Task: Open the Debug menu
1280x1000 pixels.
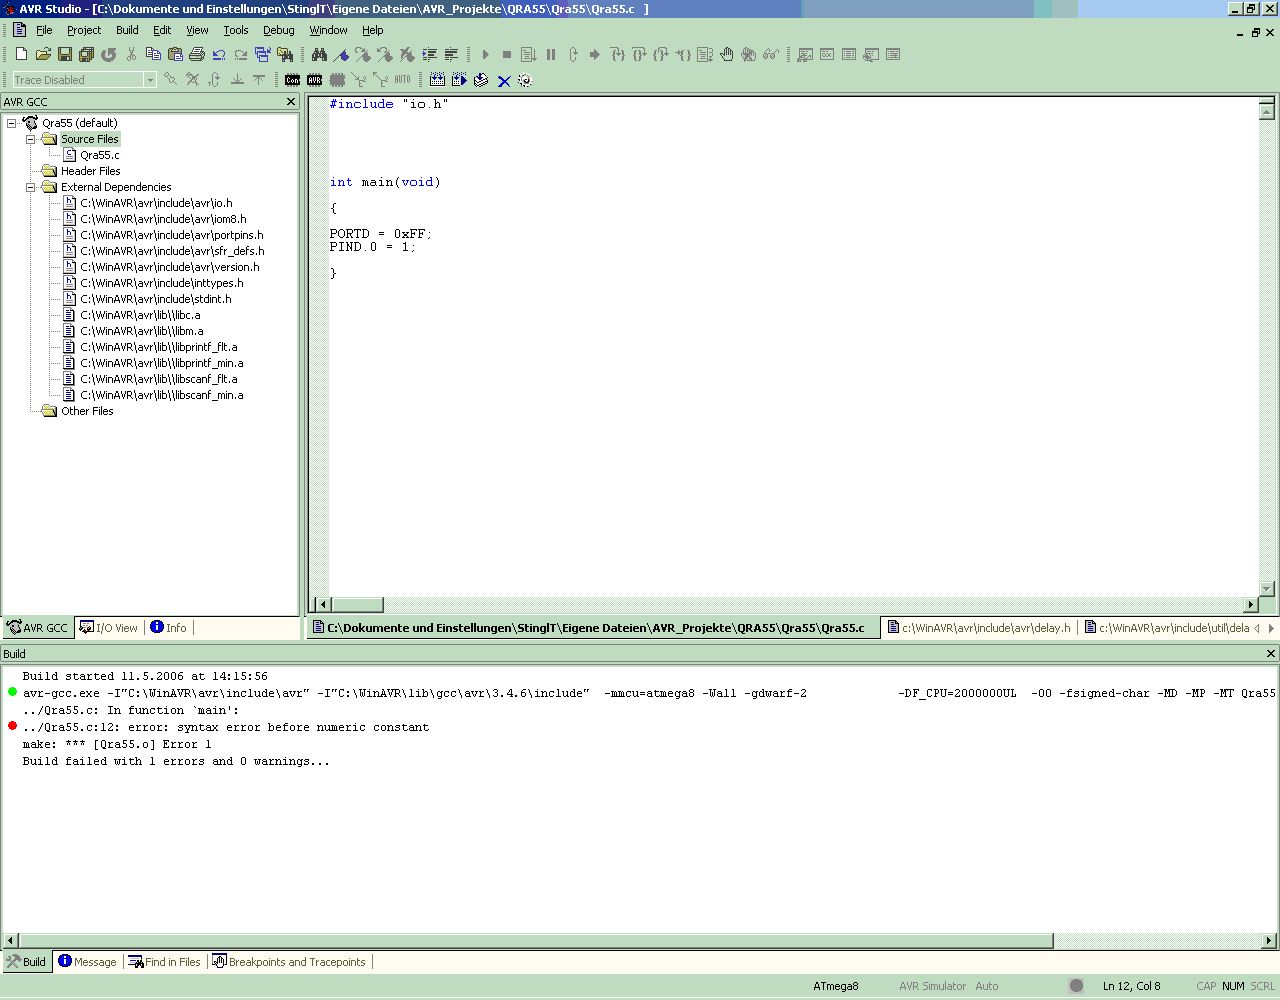Action: tap(278, 30)
